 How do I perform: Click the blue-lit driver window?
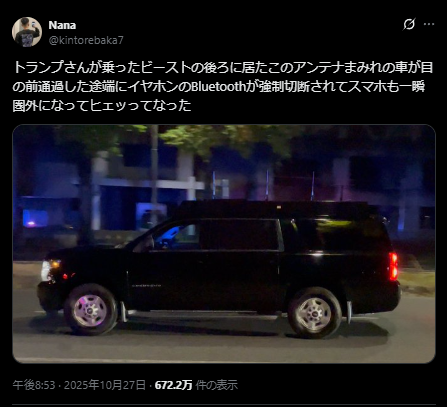[176, 237]
